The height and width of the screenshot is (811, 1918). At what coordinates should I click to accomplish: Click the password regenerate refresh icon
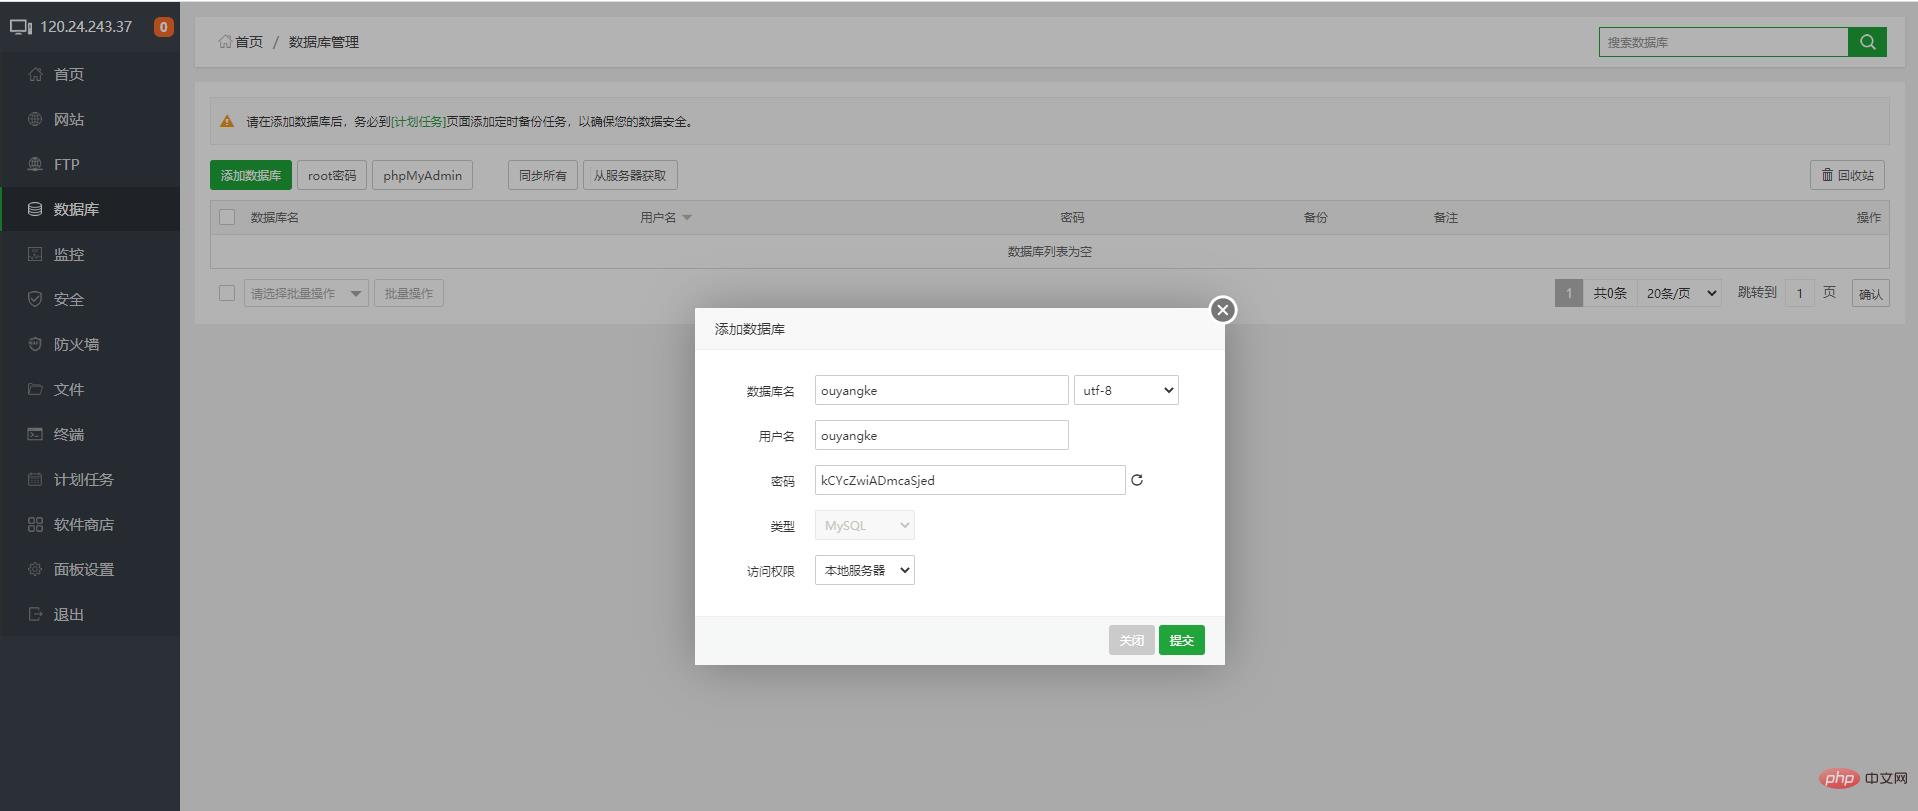coord(1137,480)
